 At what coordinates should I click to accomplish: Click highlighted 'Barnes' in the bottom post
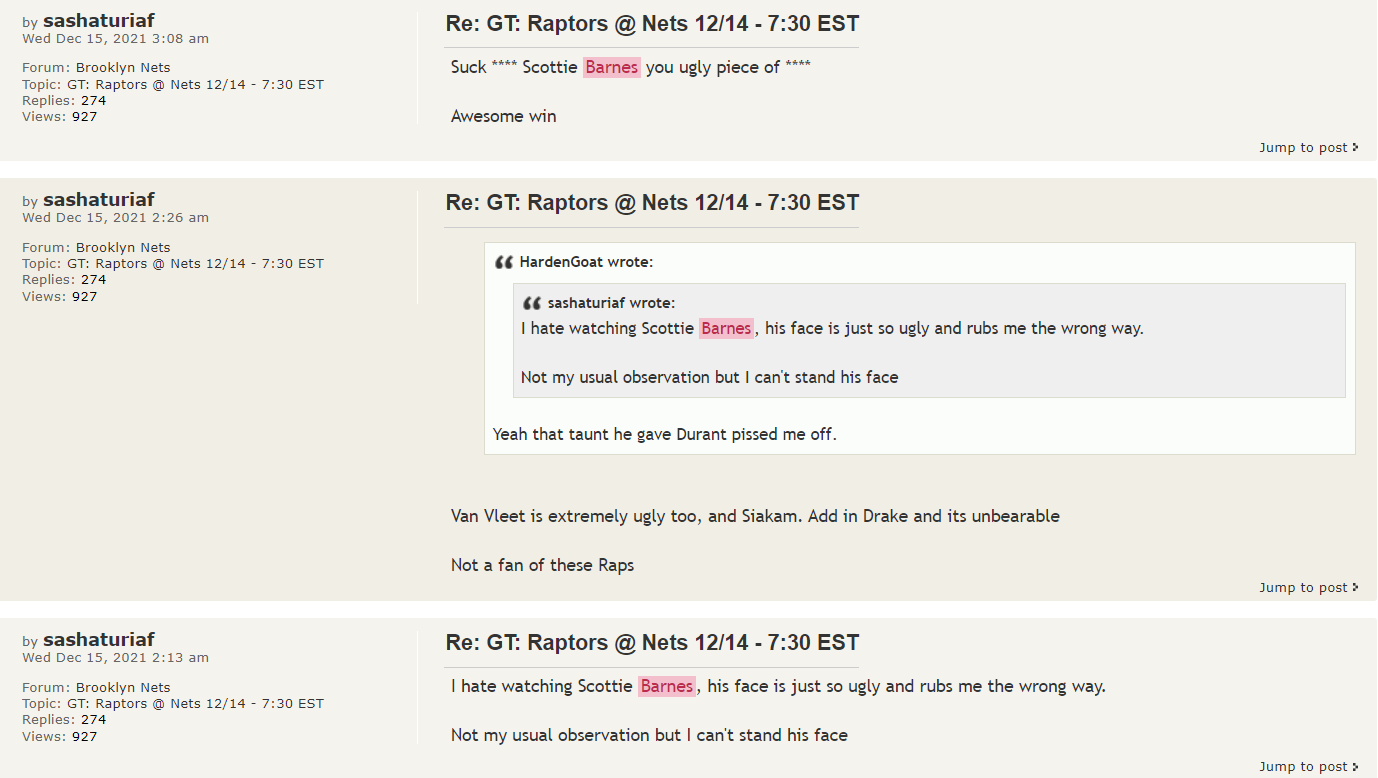667,686
